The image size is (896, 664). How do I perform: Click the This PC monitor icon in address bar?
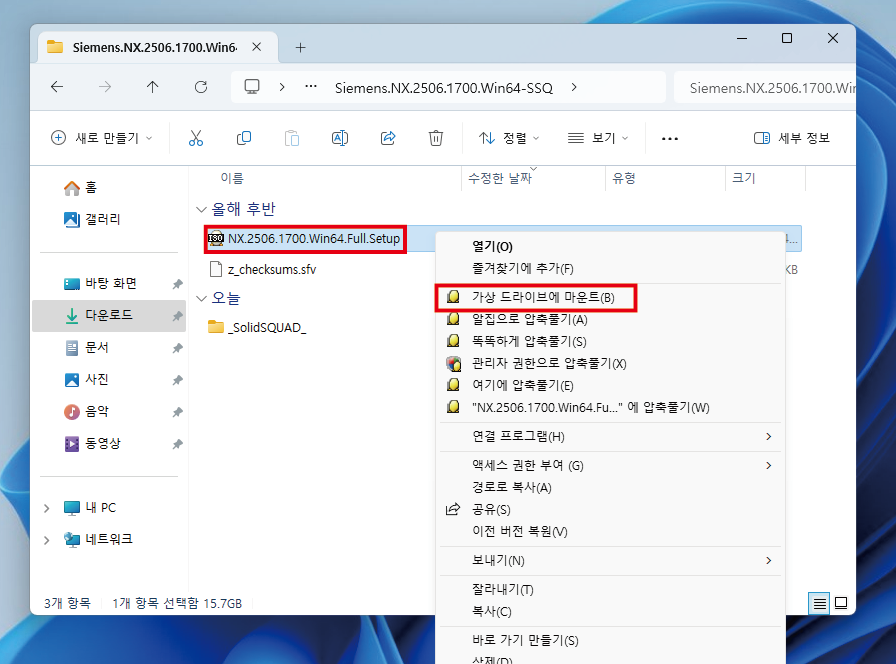point(252,87)
